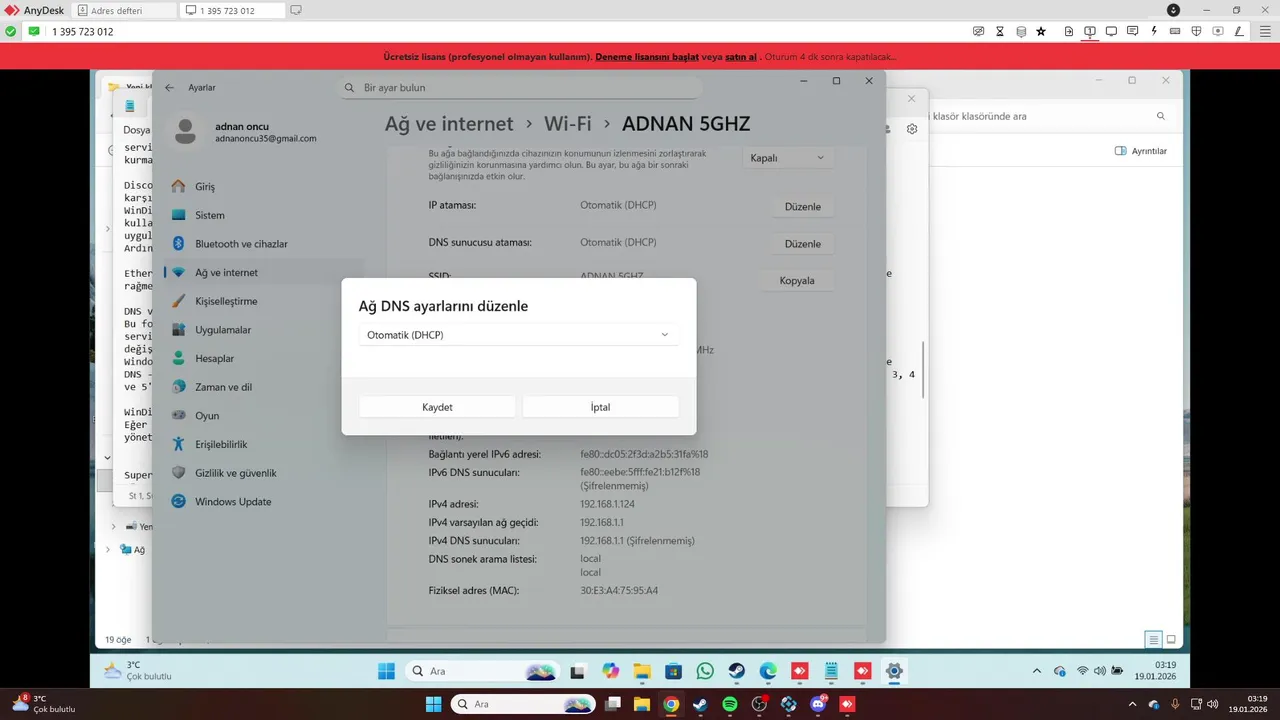Select AnyDesk remote monitor 1 icon
This screenshot has height=720, width=1280.
(1090, 31)
